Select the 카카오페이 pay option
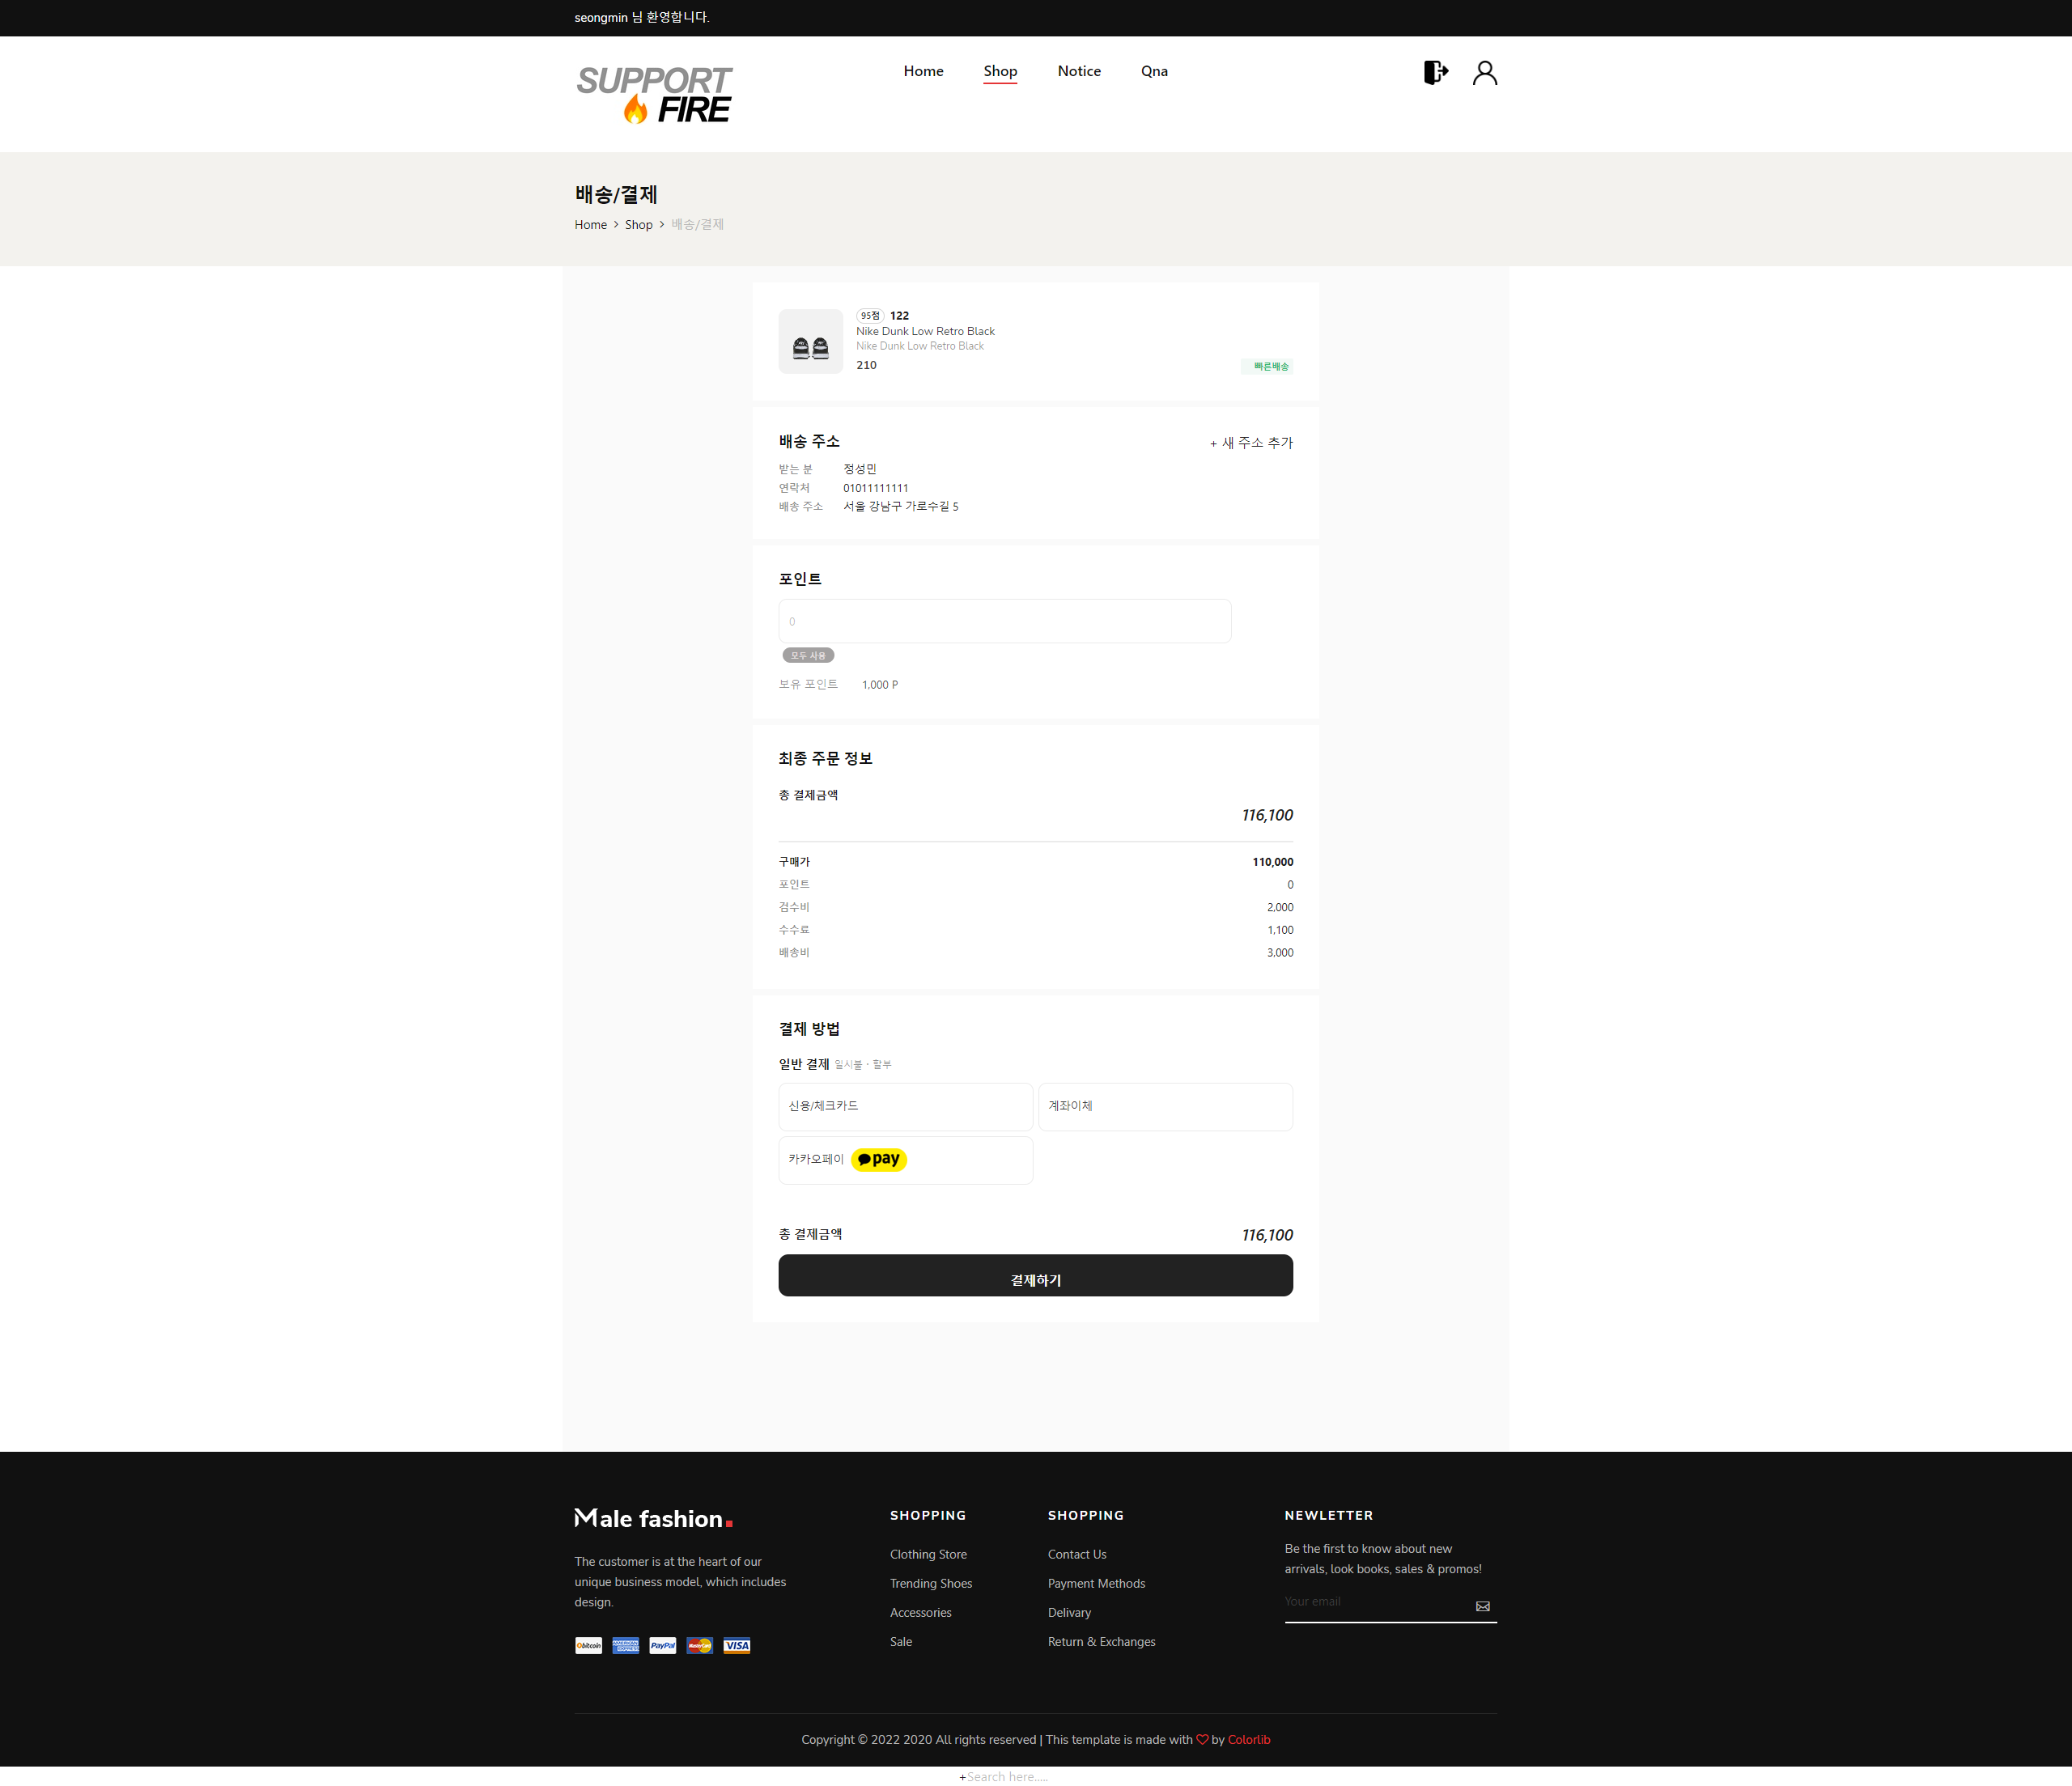This screenshot has height=1786, width=2072. (905, 1160)
